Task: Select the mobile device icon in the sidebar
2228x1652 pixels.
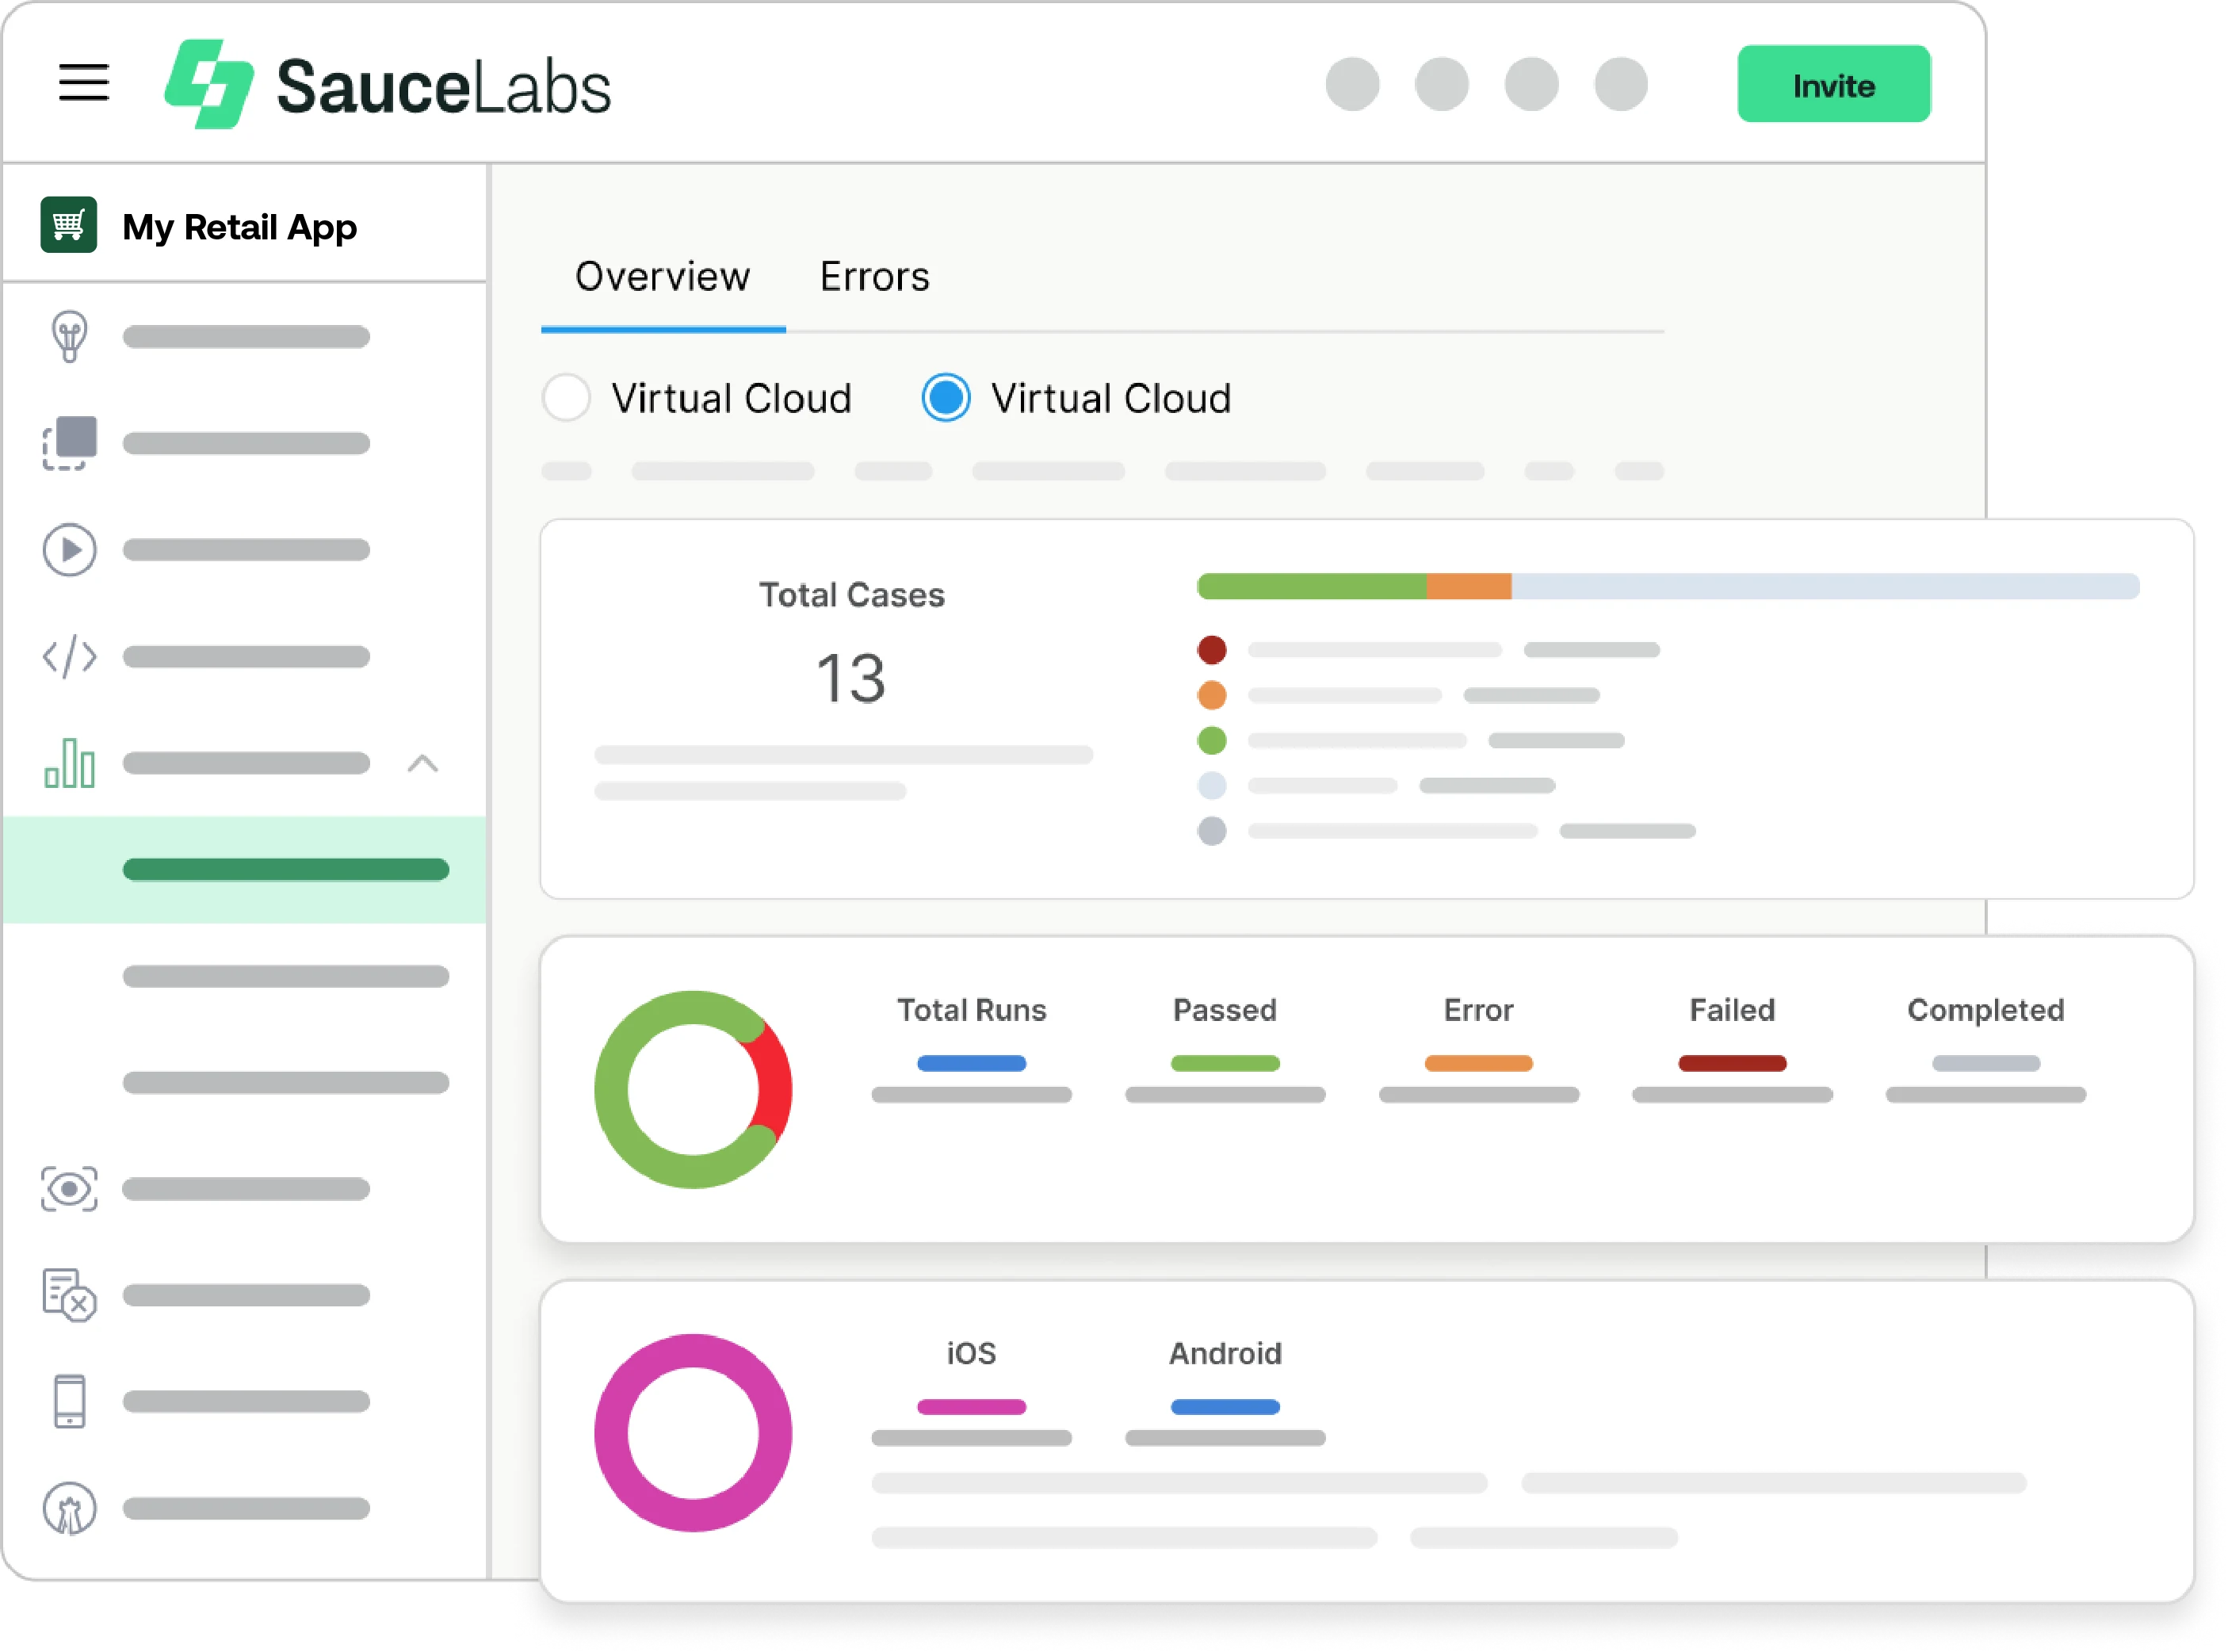Action: coord(68,1401)
